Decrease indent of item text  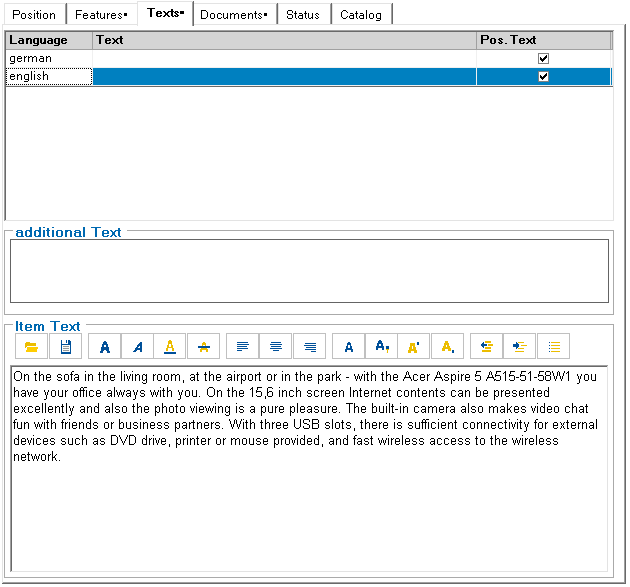[487, 346]
